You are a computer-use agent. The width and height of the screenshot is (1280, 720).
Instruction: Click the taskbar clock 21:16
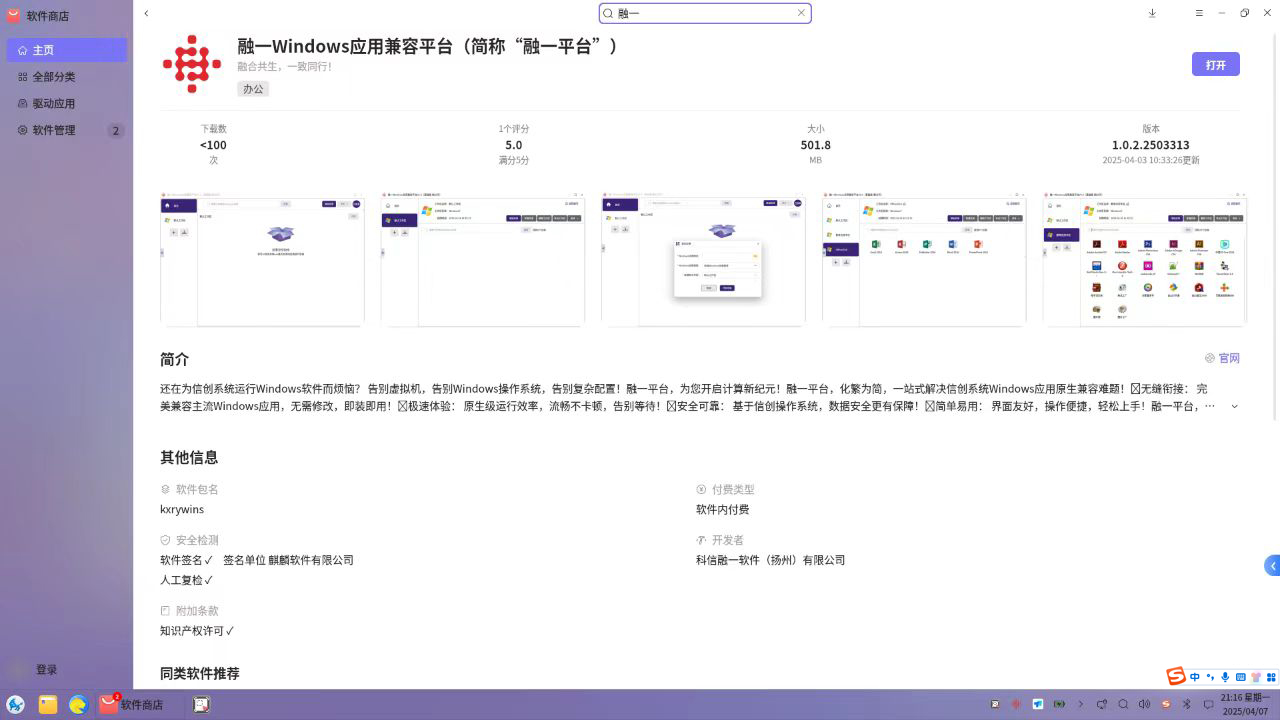tap(1245, 704)
